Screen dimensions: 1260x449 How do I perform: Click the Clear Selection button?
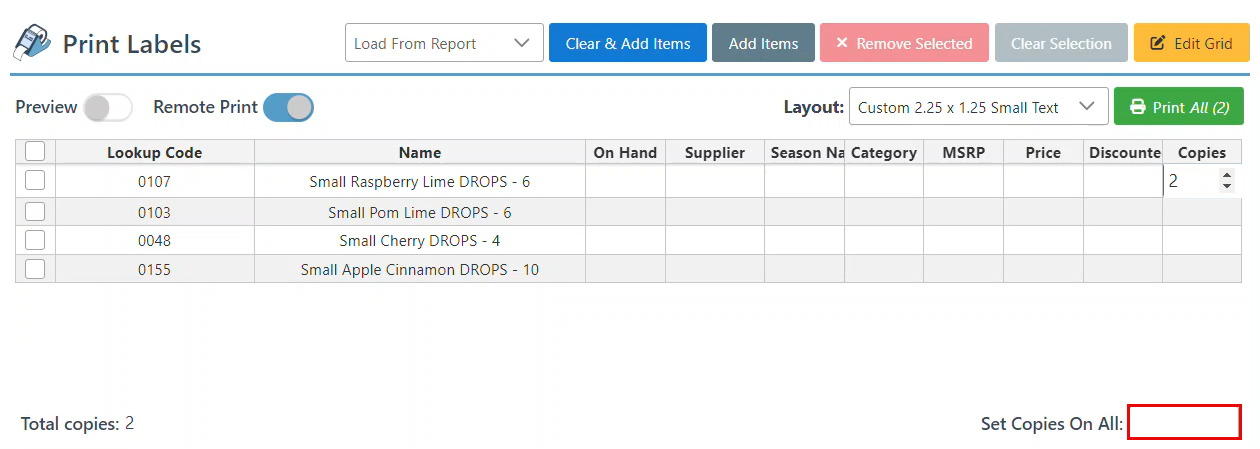tap(1061, 43)
